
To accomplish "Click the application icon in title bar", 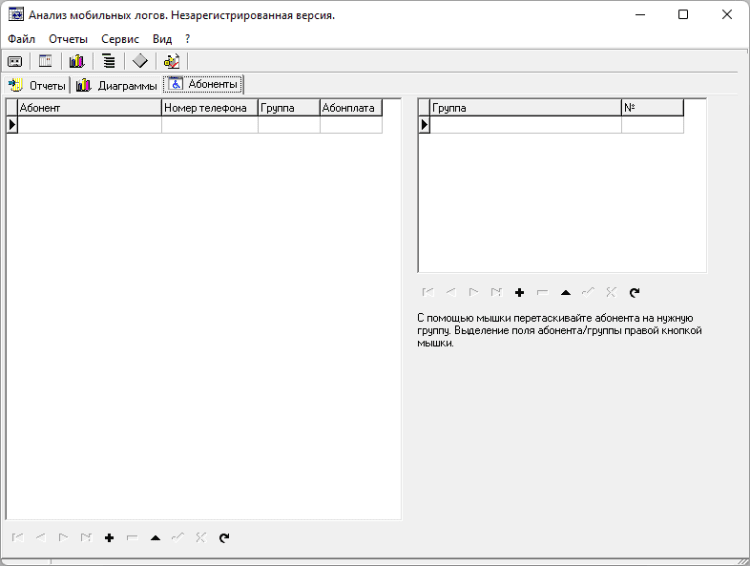I will coord(16,14).
